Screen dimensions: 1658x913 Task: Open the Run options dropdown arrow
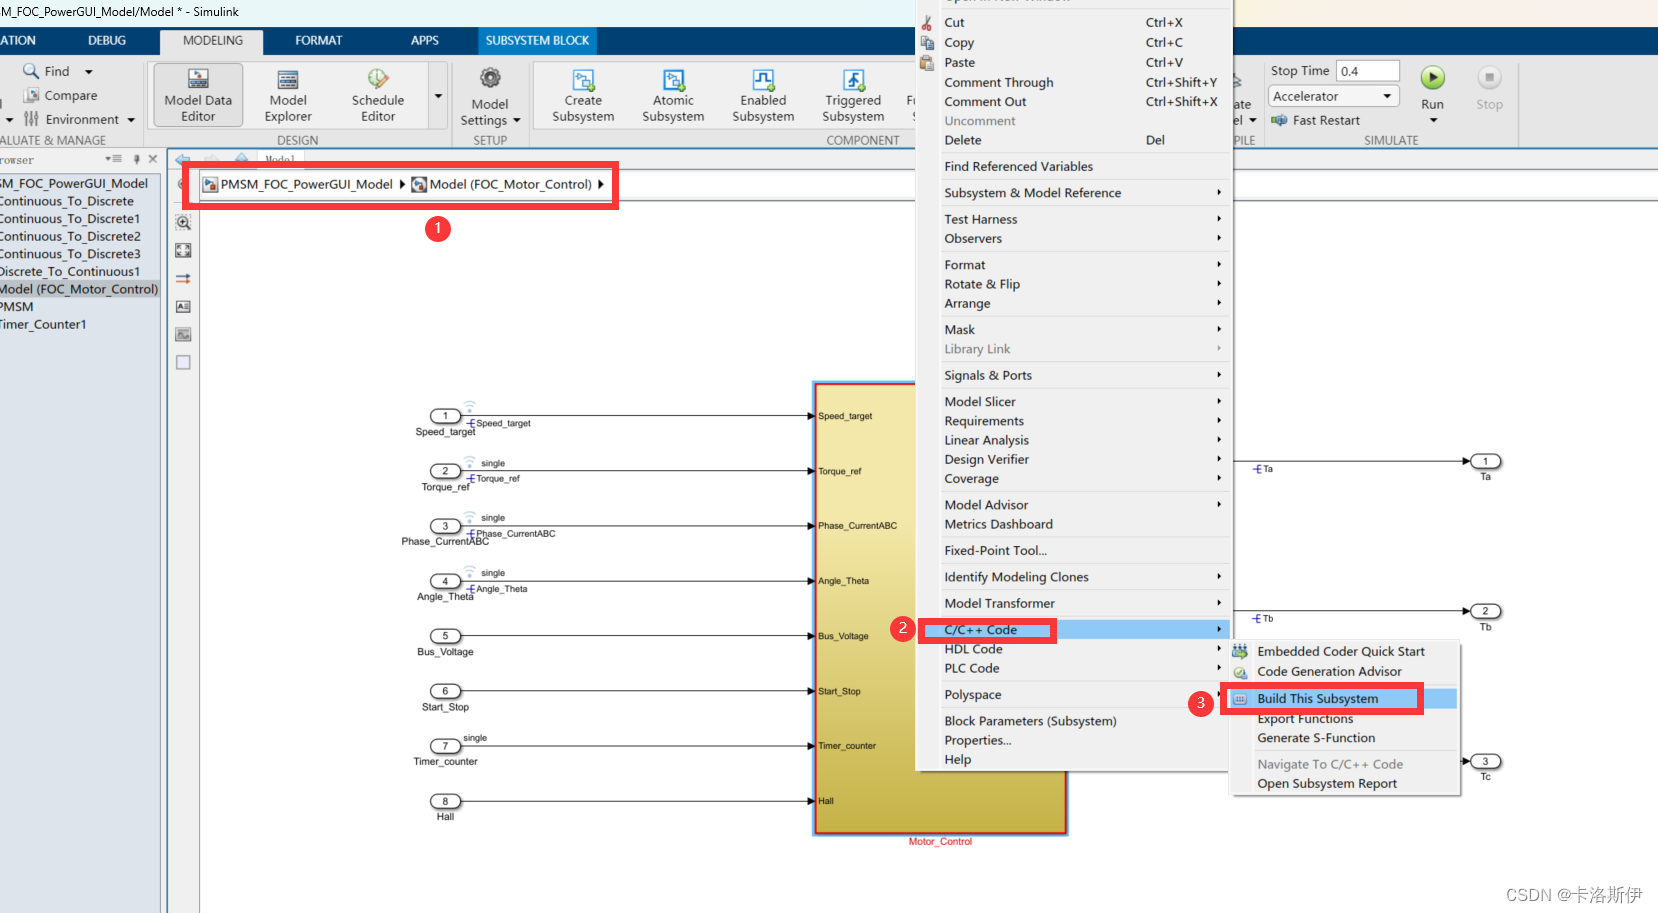click(1433, 121)
